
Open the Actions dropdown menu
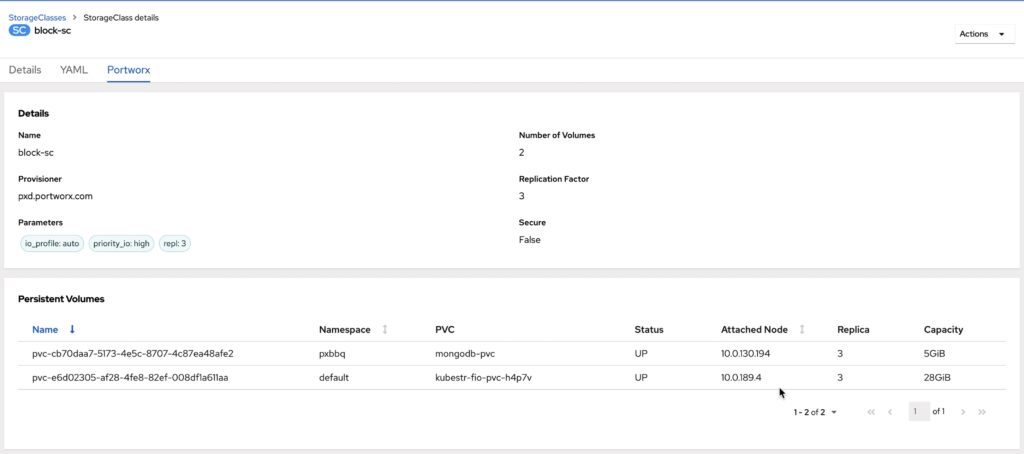[x=982, y=34]
